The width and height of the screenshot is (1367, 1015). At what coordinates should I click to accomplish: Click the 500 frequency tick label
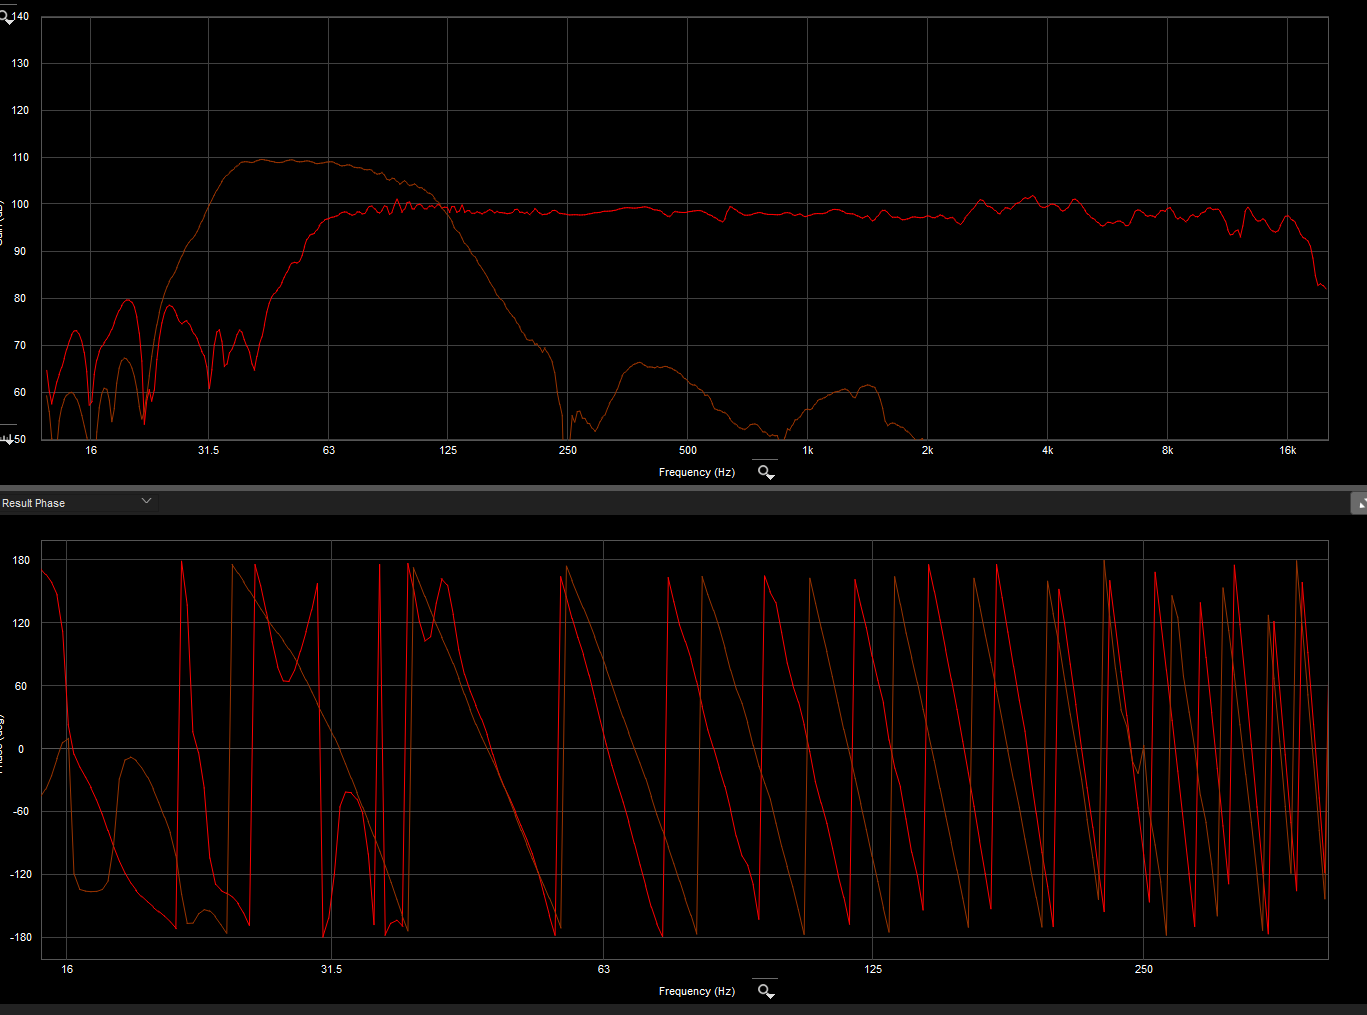(687, 450)
